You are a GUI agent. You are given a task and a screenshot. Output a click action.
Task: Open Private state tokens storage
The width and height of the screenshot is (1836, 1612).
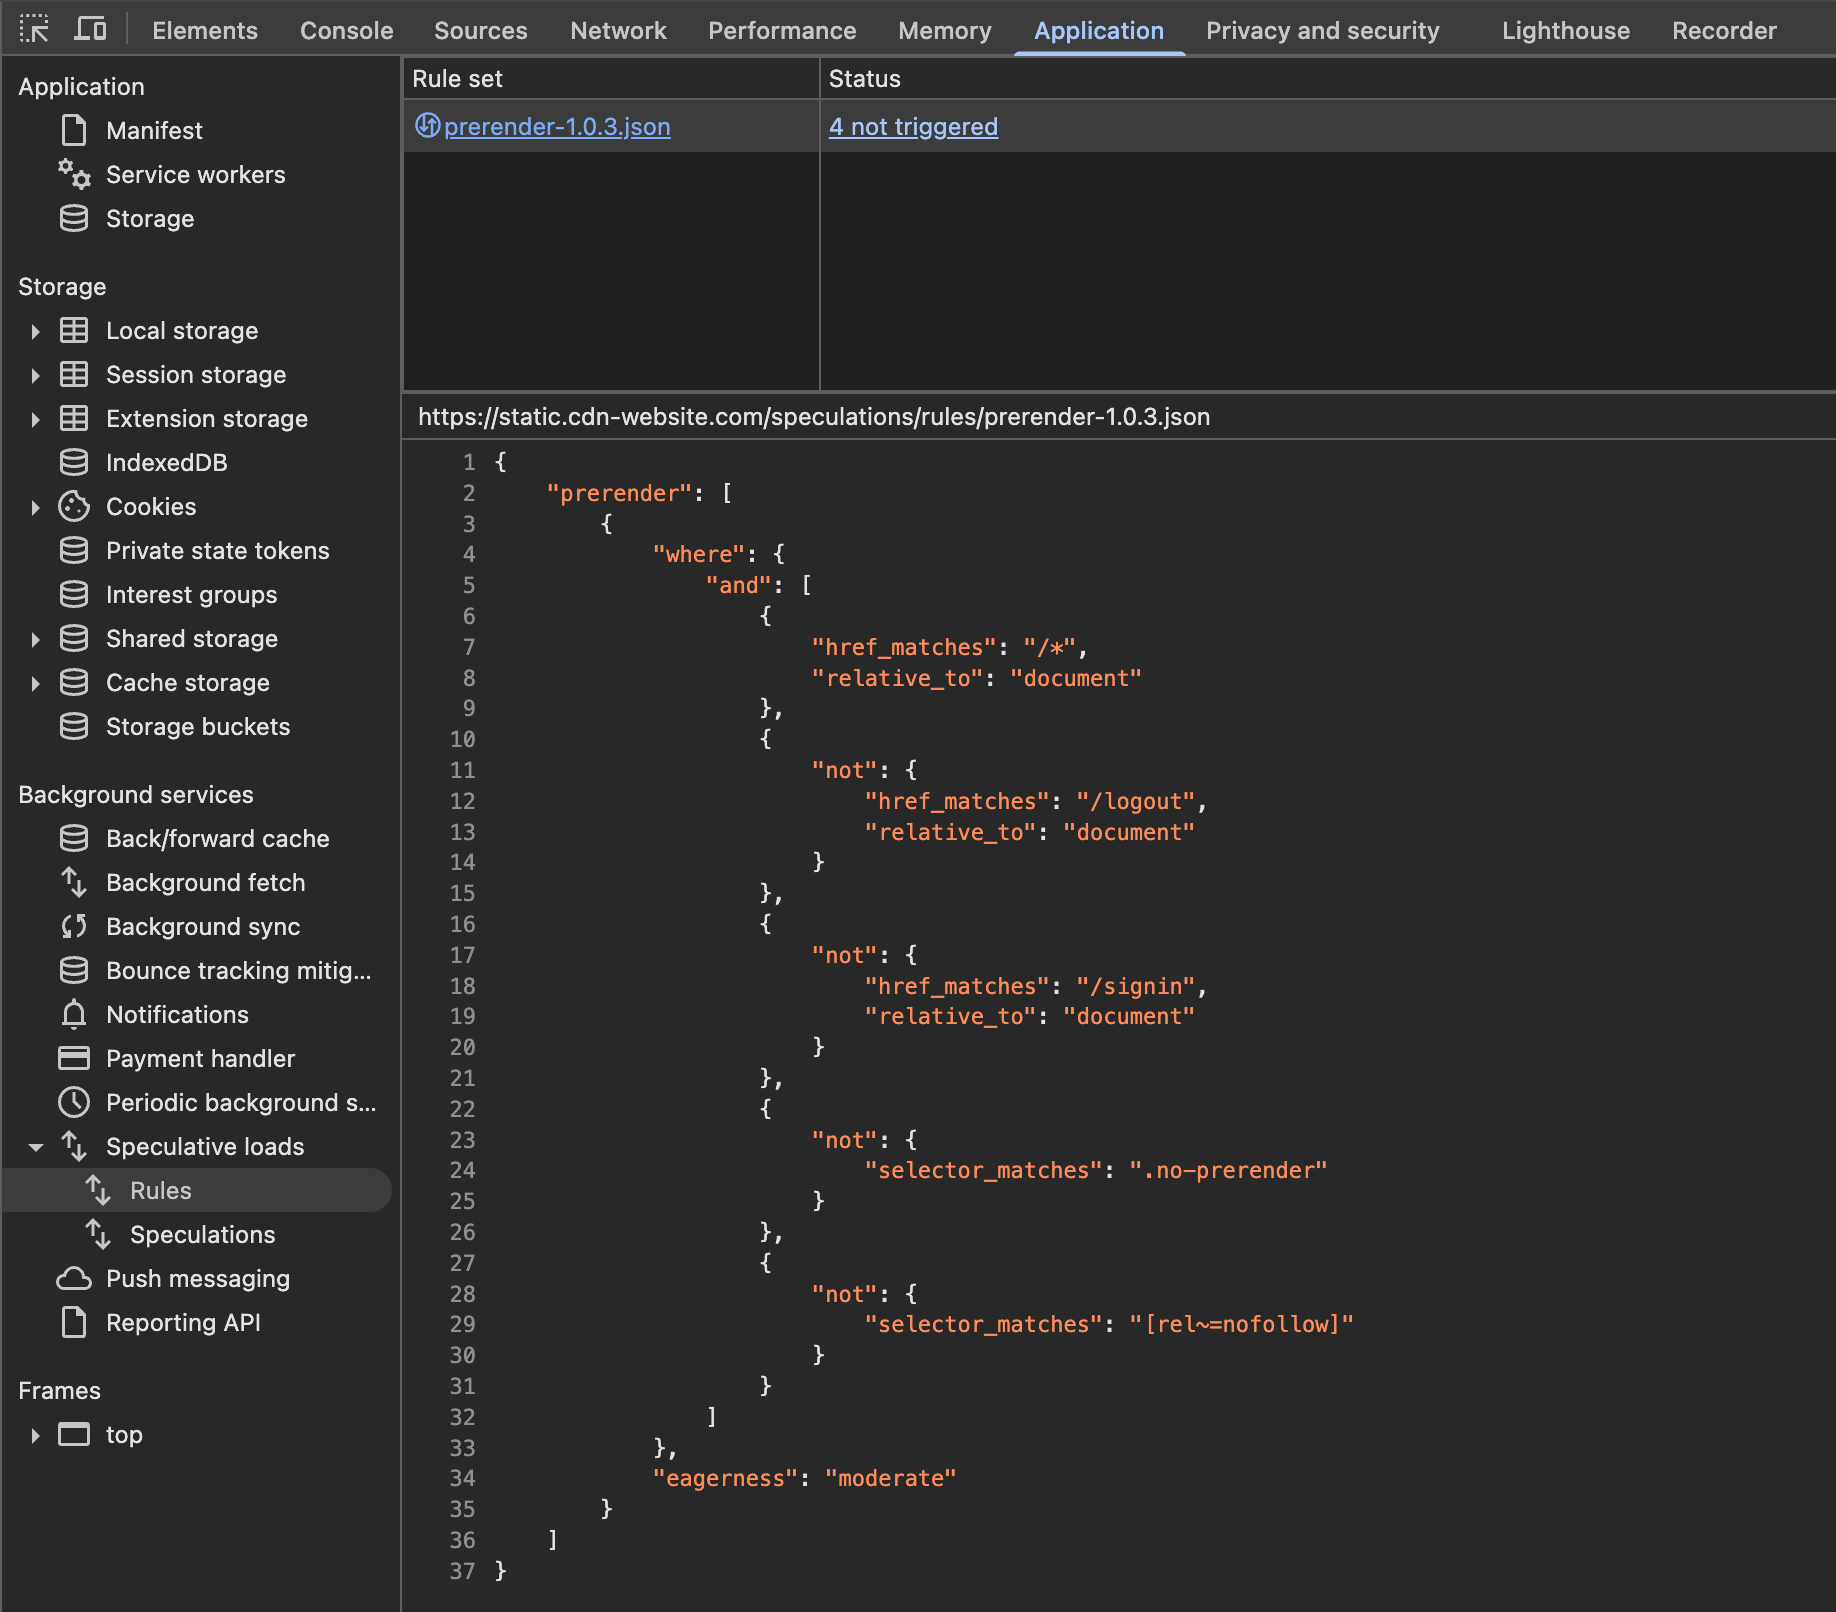point(217,550)
